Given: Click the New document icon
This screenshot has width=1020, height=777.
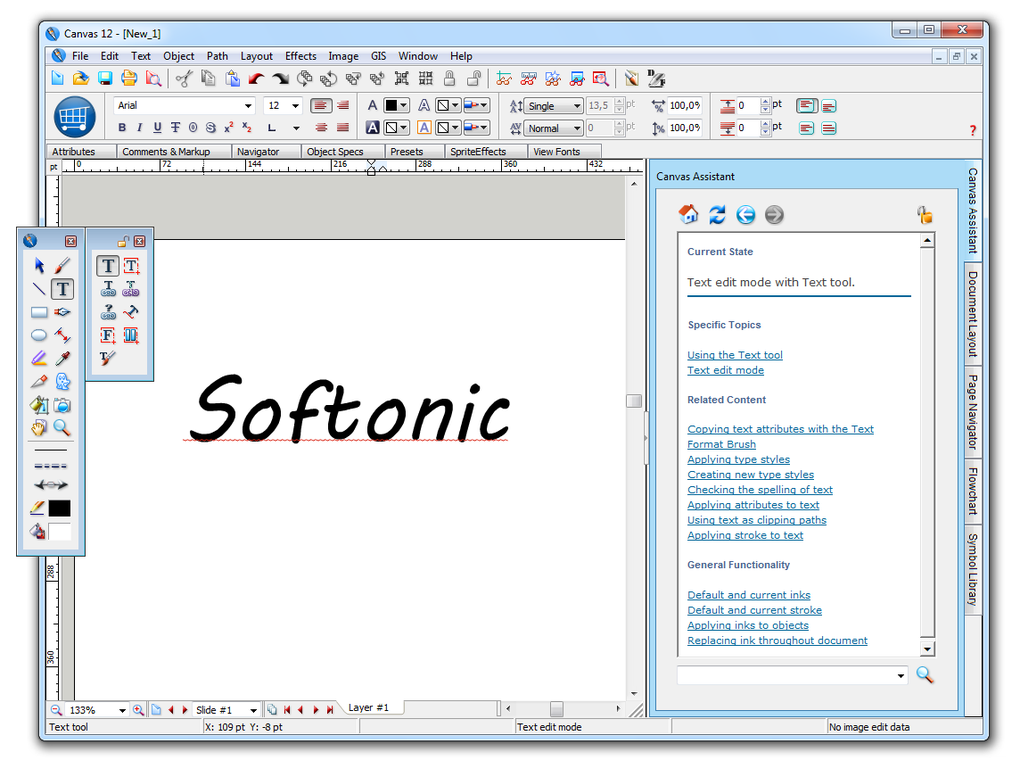Looking at the screenshot, I should tap(58, 79).
